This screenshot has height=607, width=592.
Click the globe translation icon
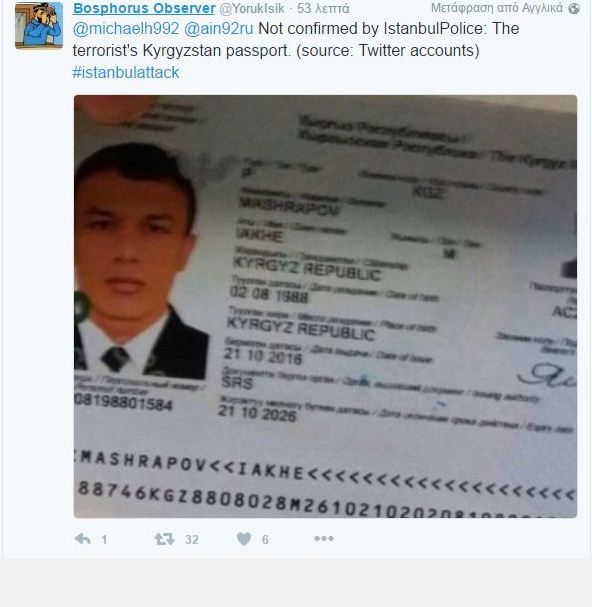click(x=574, y=9)
